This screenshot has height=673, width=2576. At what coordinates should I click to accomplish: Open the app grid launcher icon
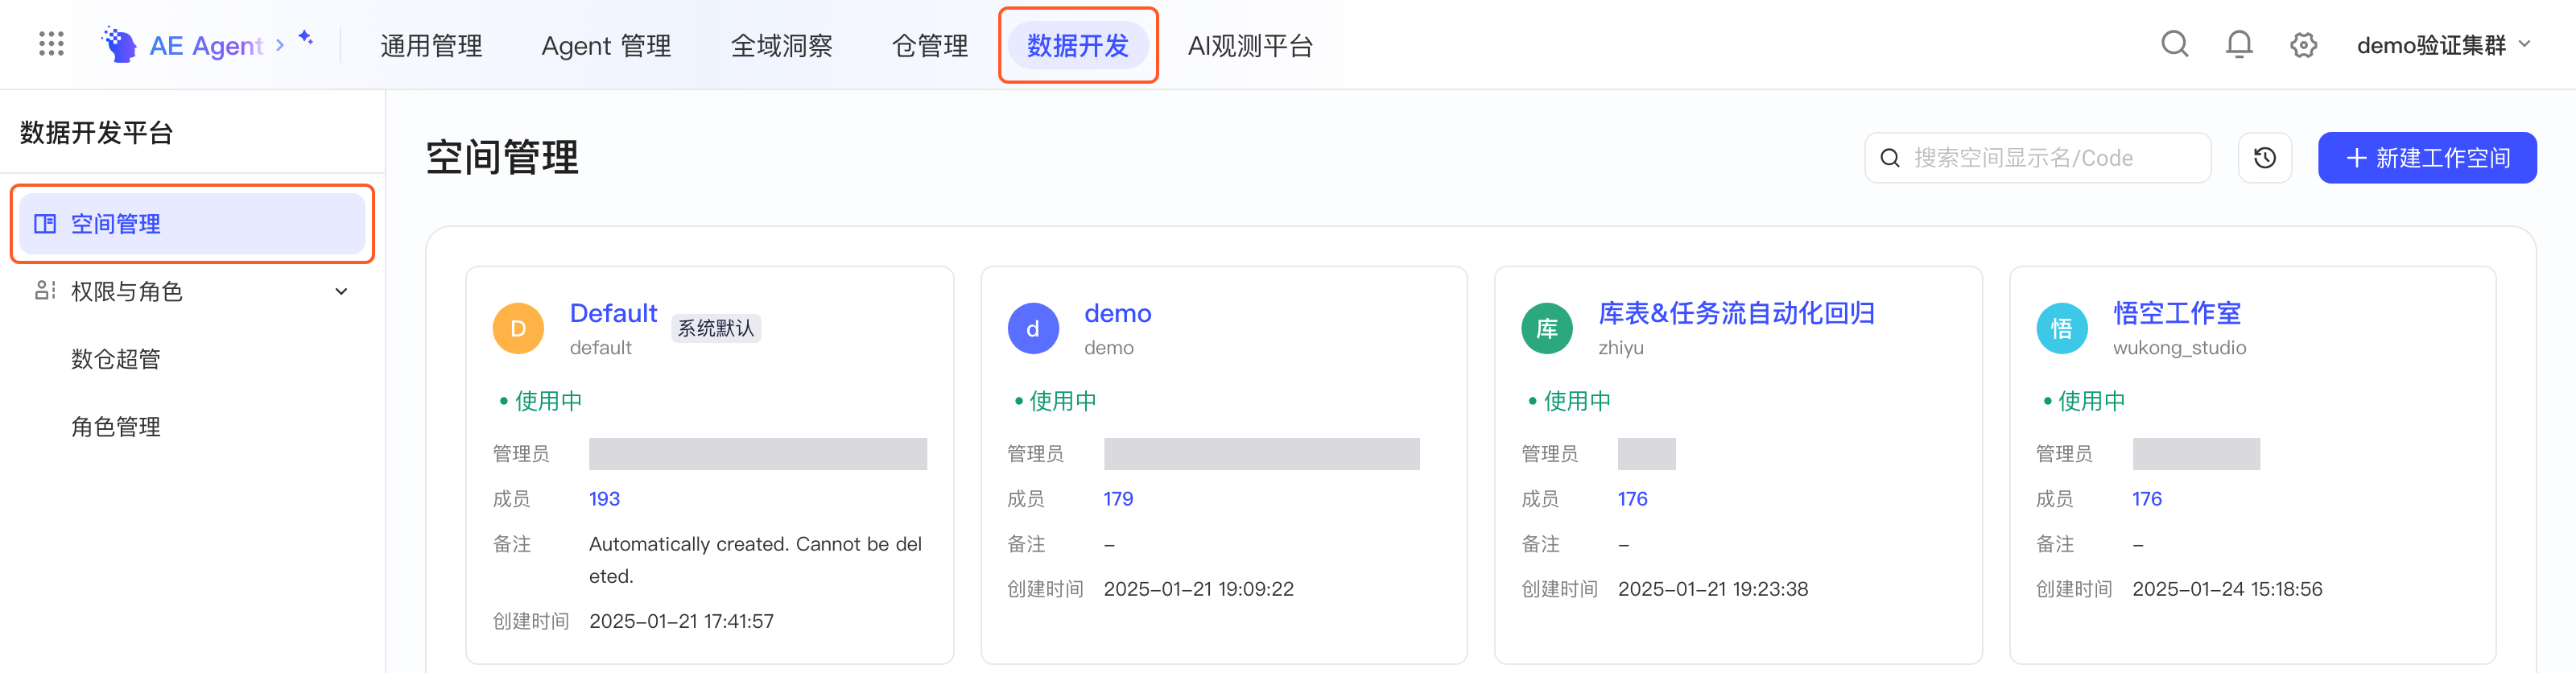coord(51,44)
